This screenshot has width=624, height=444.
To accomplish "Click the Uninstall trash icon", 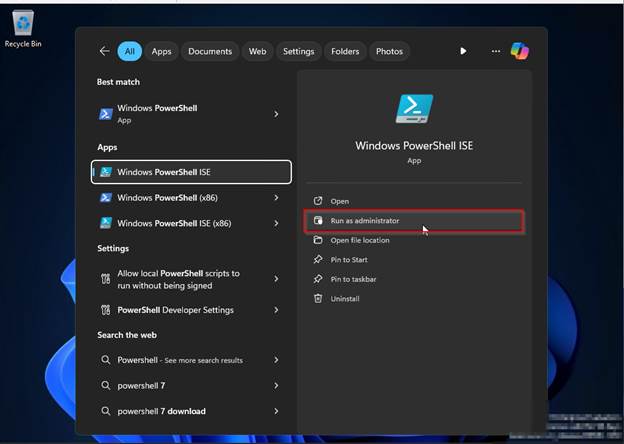I will tap(318, 299).
